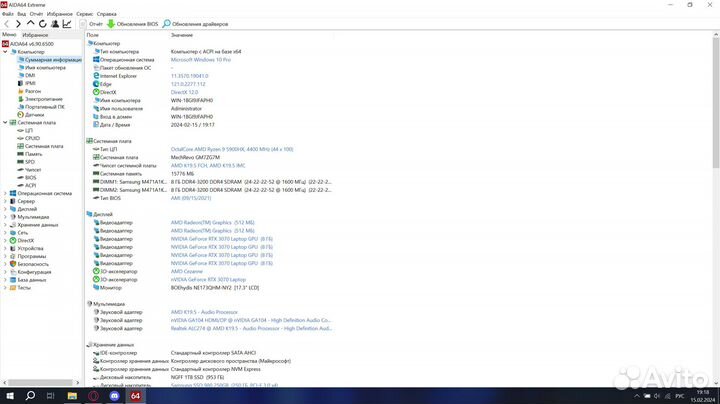The width and height of the screenshot is (720, 404).
Task: Expand the Устройства tree node
Action: pyautogui.click(x=5, y=248)
